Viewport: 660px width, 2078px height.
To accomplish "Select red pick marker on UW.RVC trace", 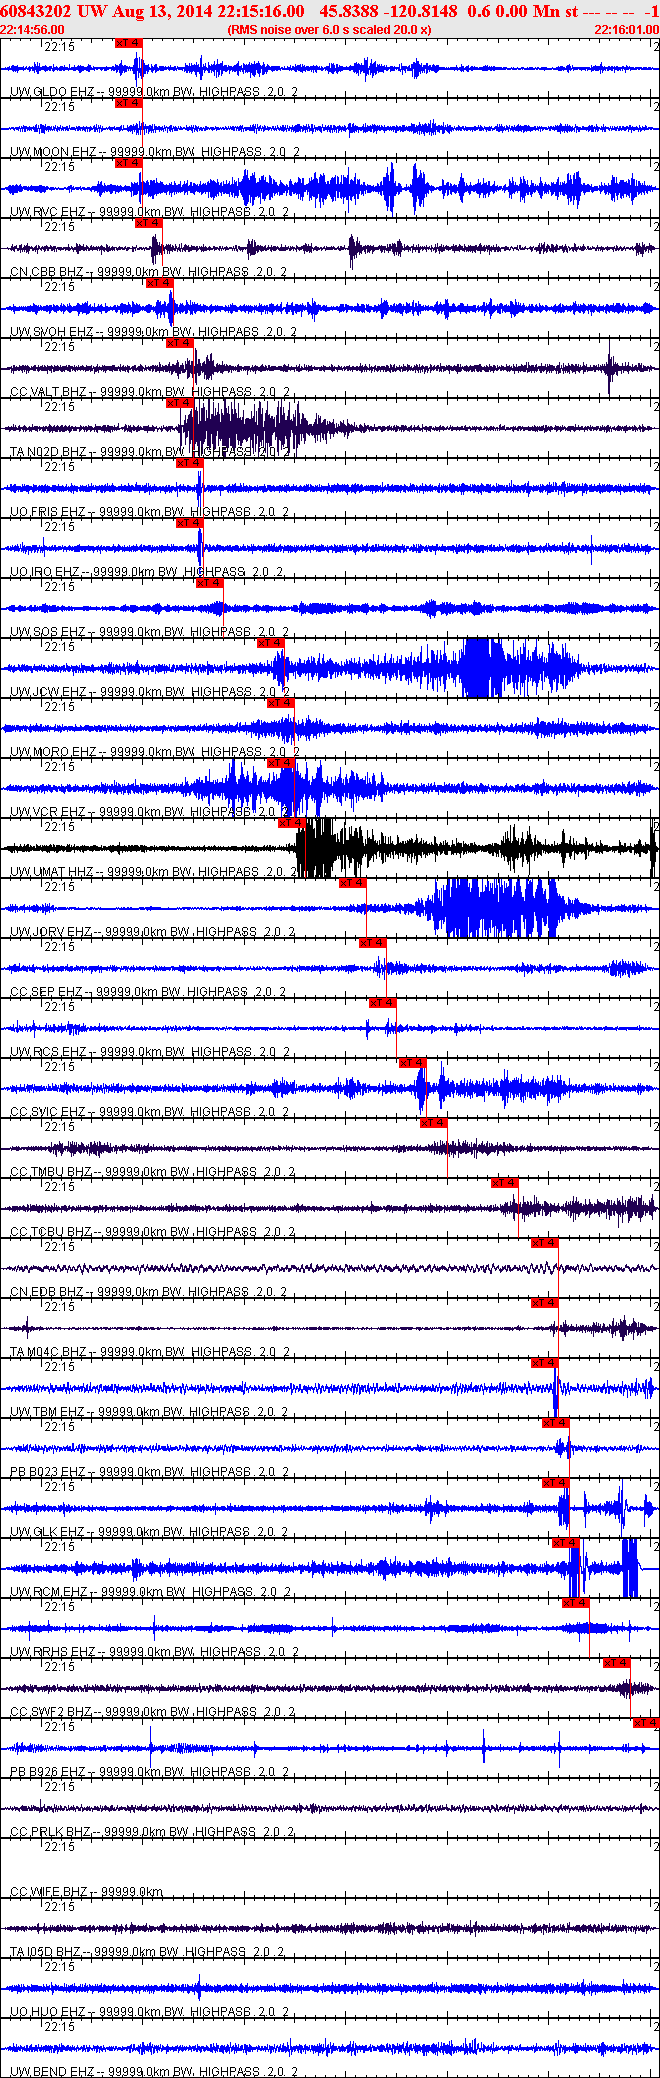I will [x=129, y=163].
